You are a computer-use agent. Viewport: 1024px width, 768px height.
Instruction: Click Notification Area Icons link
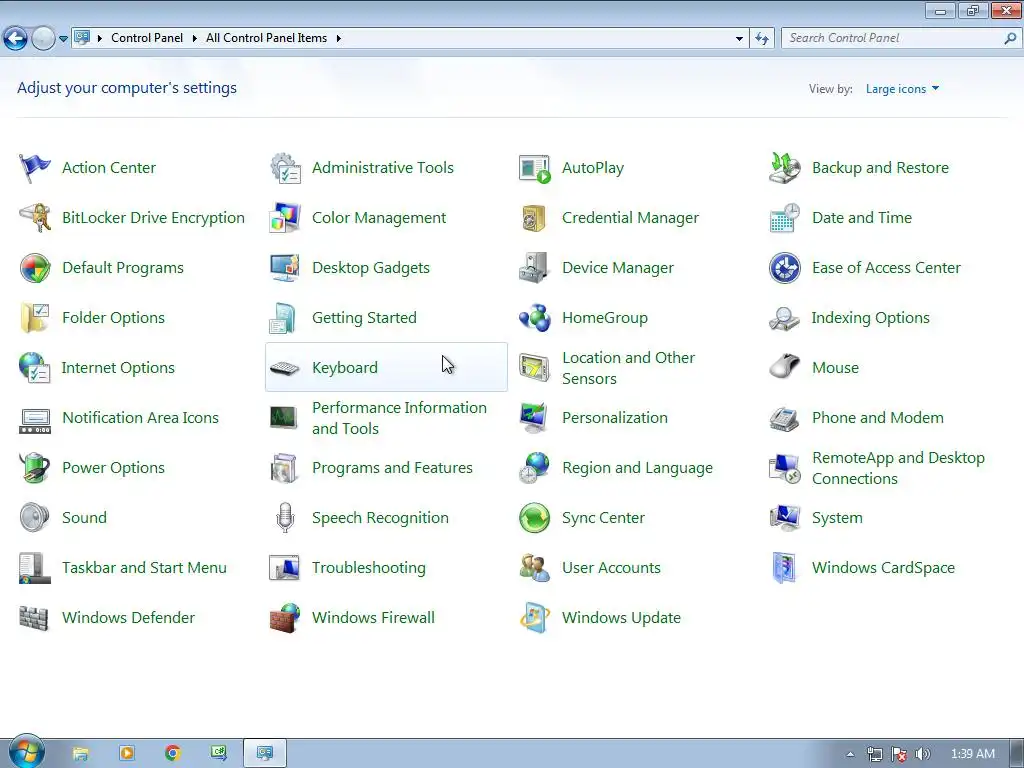point(140,417)
